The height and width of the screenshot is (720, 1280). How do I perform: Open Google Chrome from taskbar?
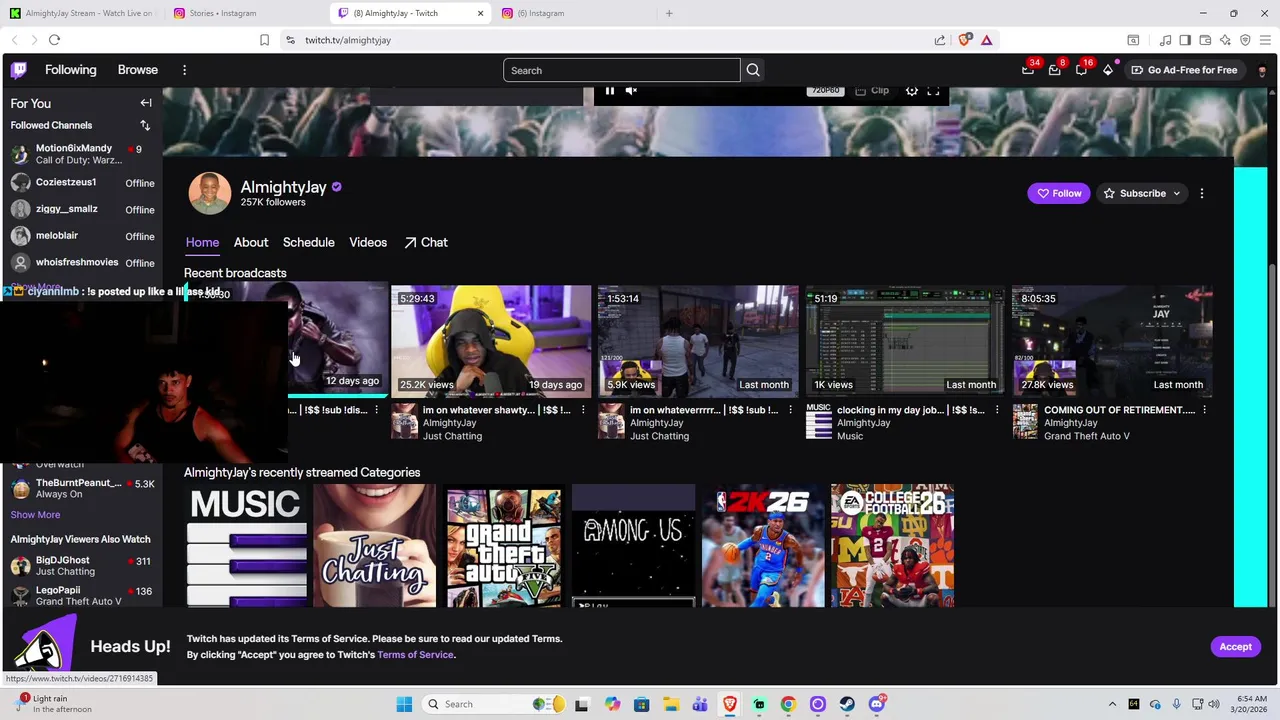[x=788, y=704]
